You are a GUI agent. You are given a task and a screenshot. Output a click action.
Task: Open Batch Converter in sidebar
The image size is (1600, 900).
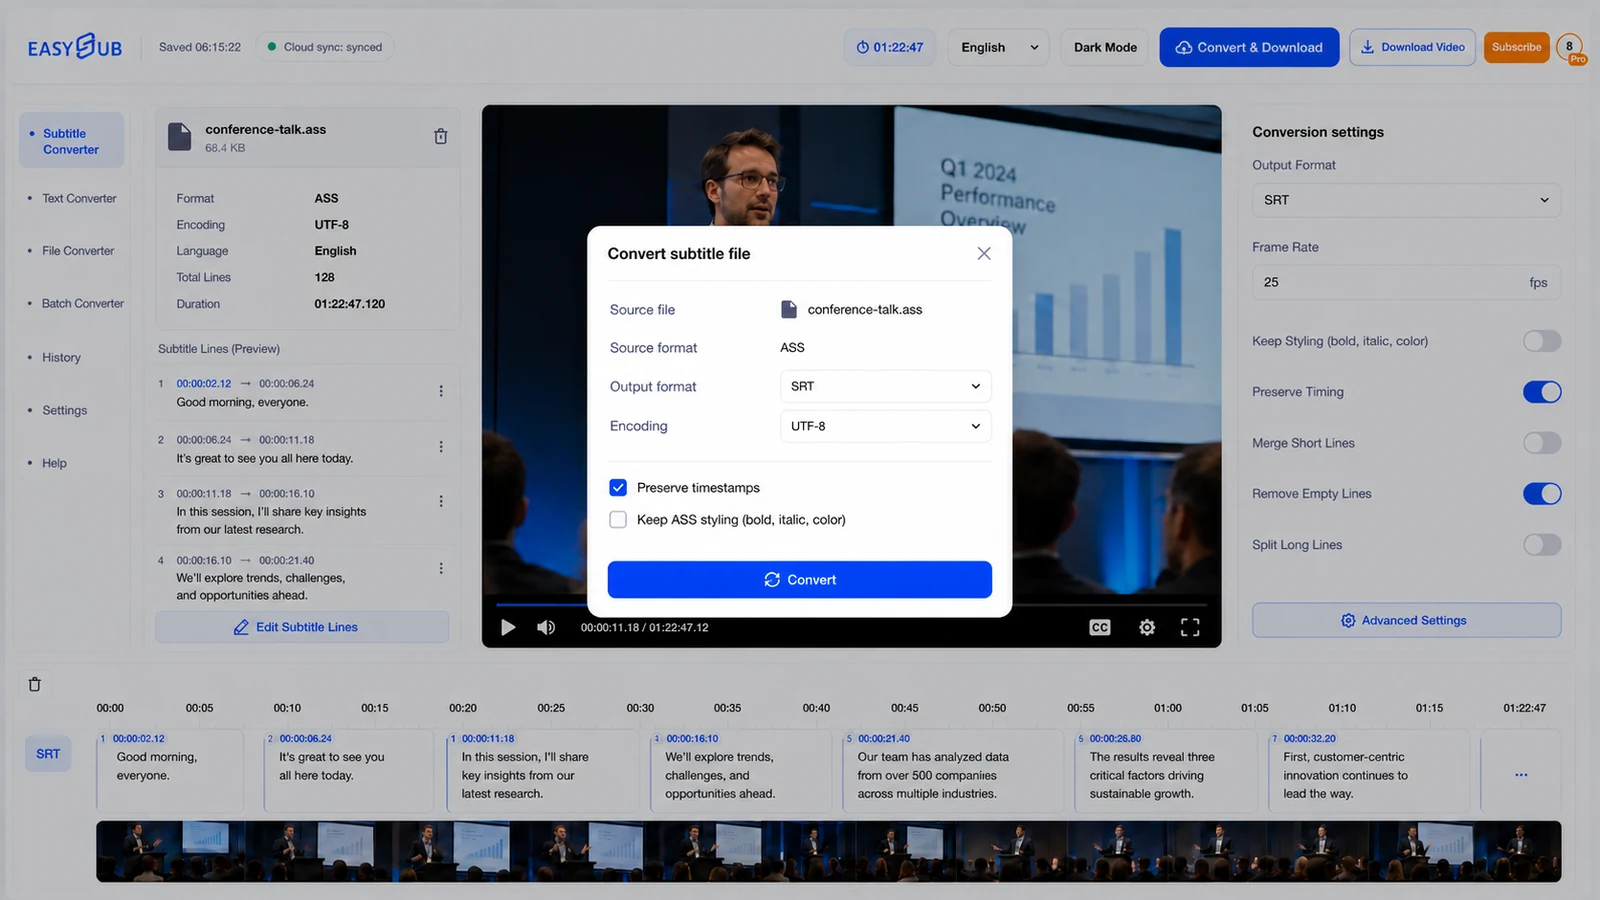(x=83, y=304)
